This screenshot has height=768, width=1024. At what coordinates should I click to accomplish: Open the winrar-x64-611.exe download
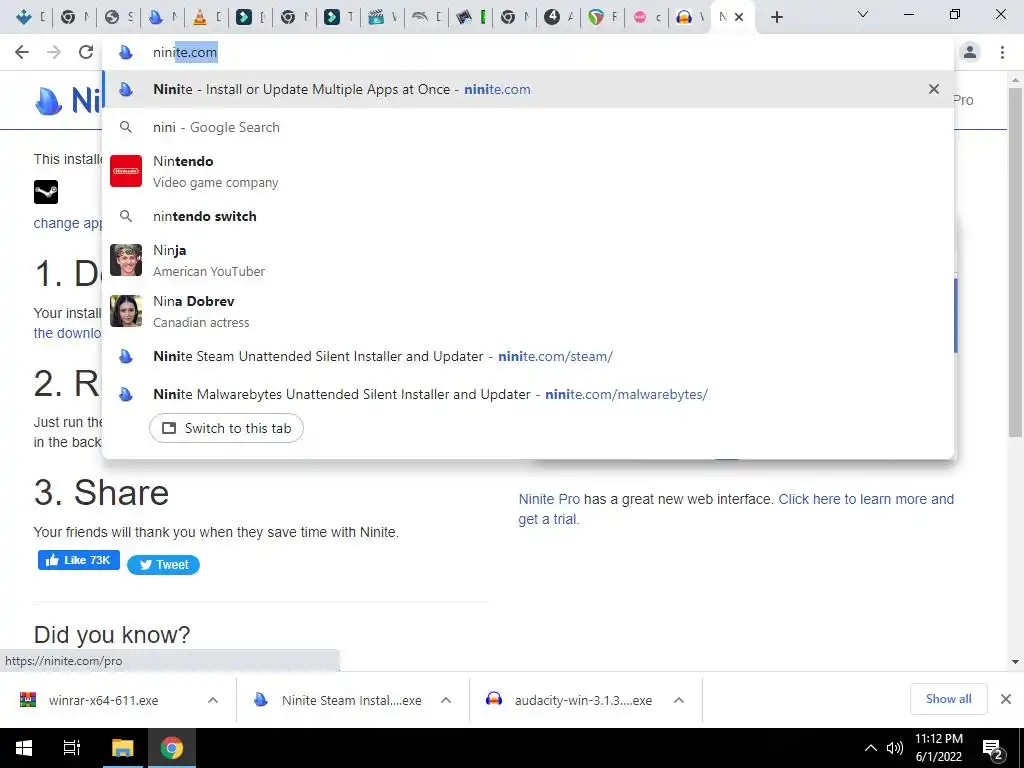103,701
